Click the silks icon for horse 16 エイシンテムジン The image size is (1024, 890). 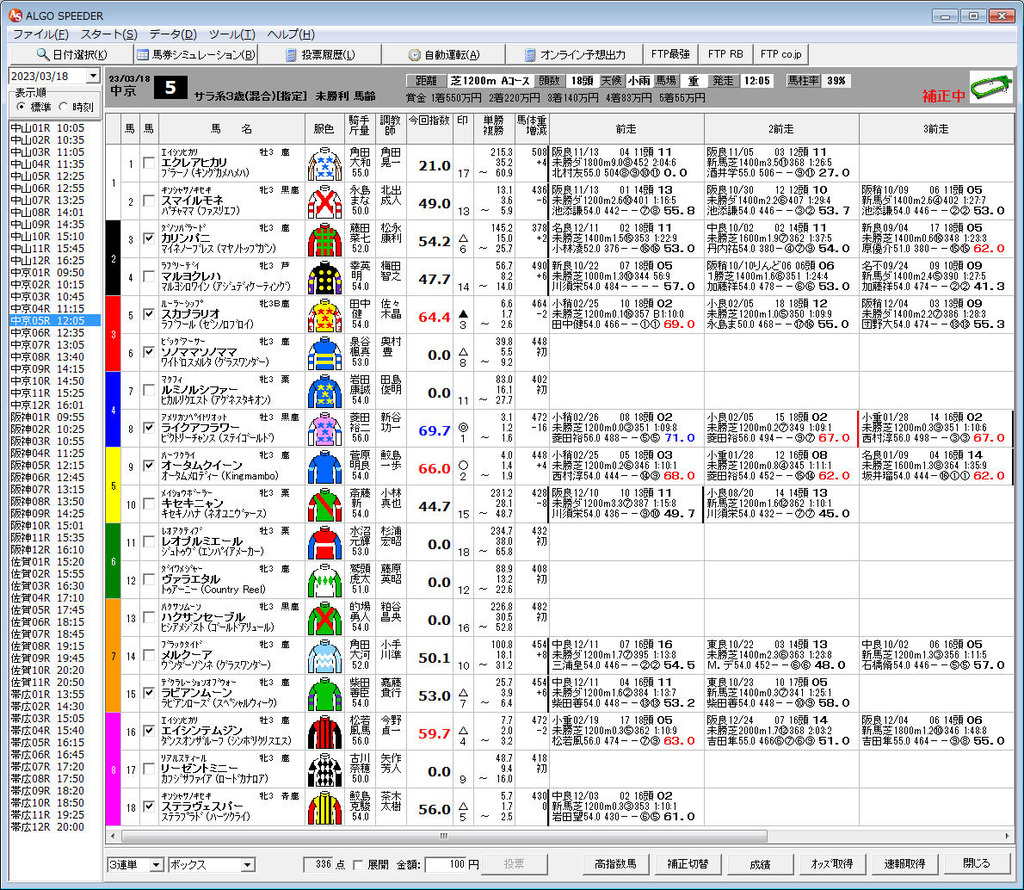click(325, 732)
